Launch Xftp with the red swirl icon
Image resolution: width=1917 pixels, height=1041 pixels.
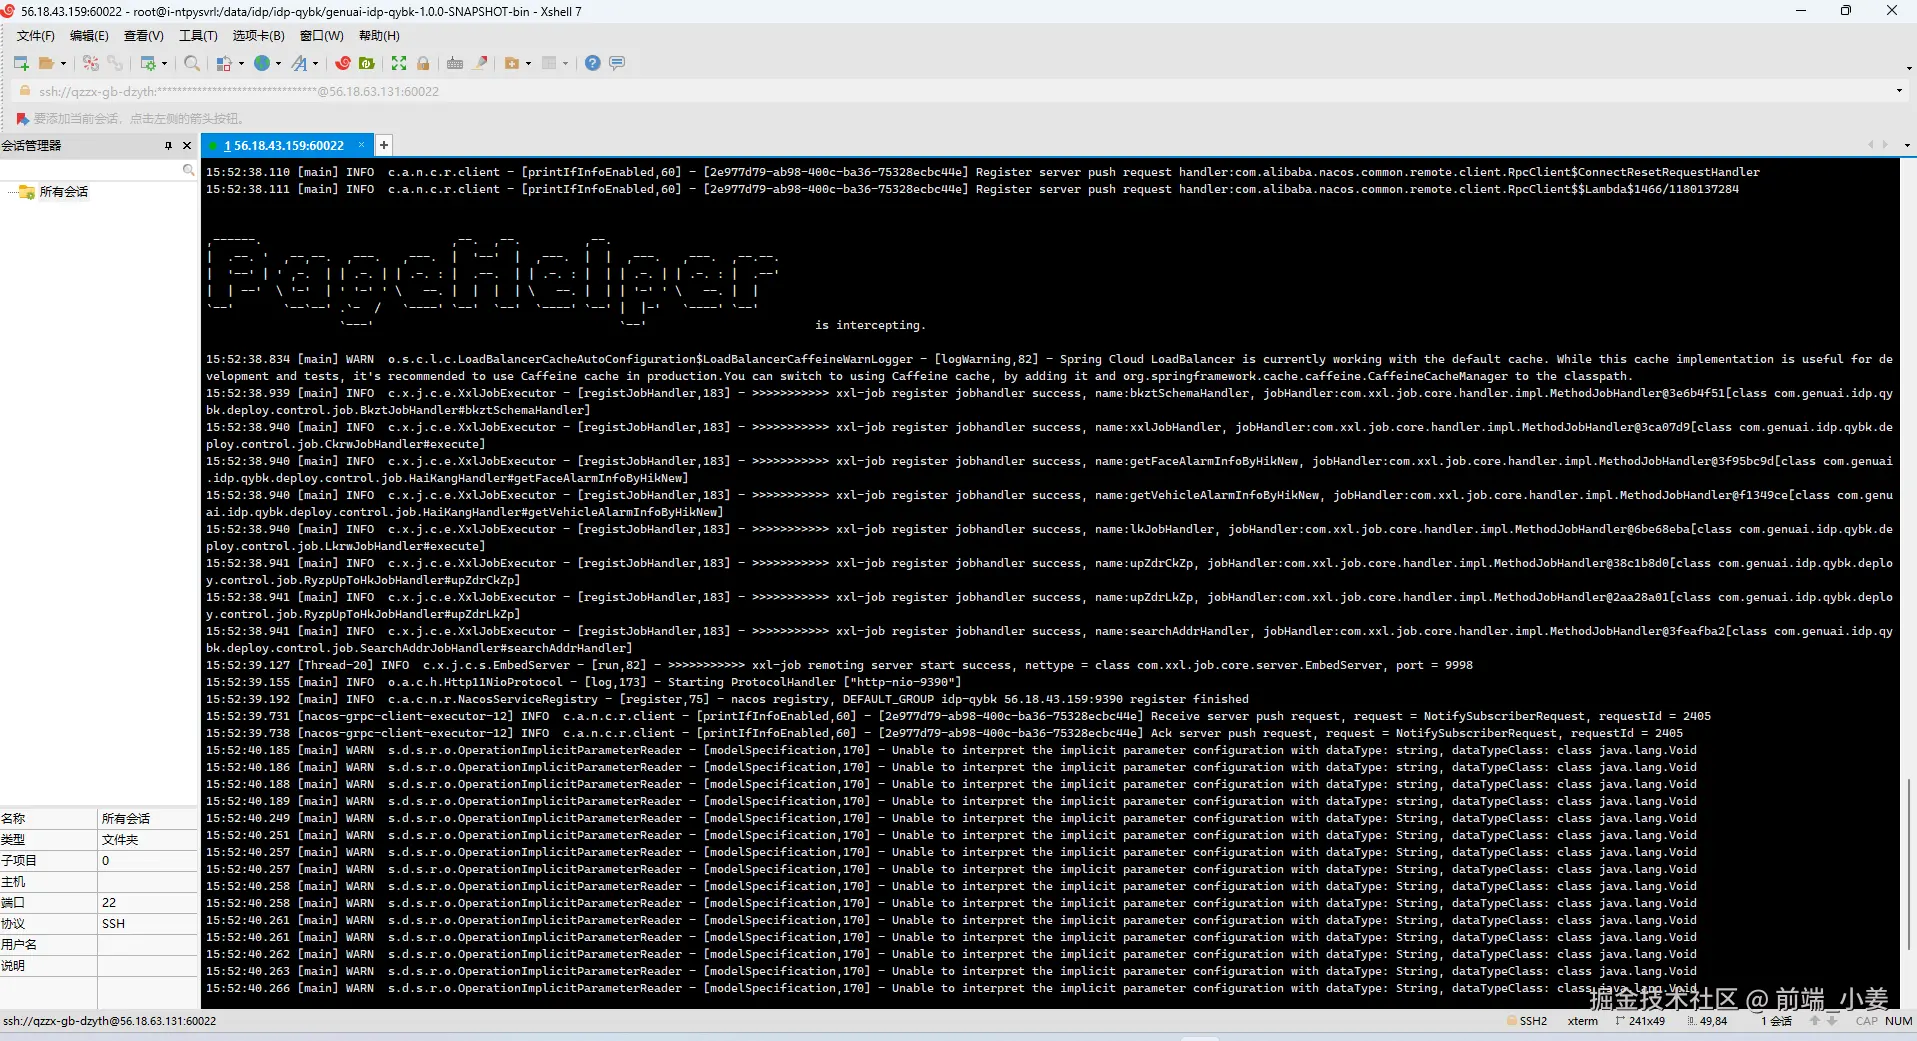pyautogui.click(x=343, y=63)
